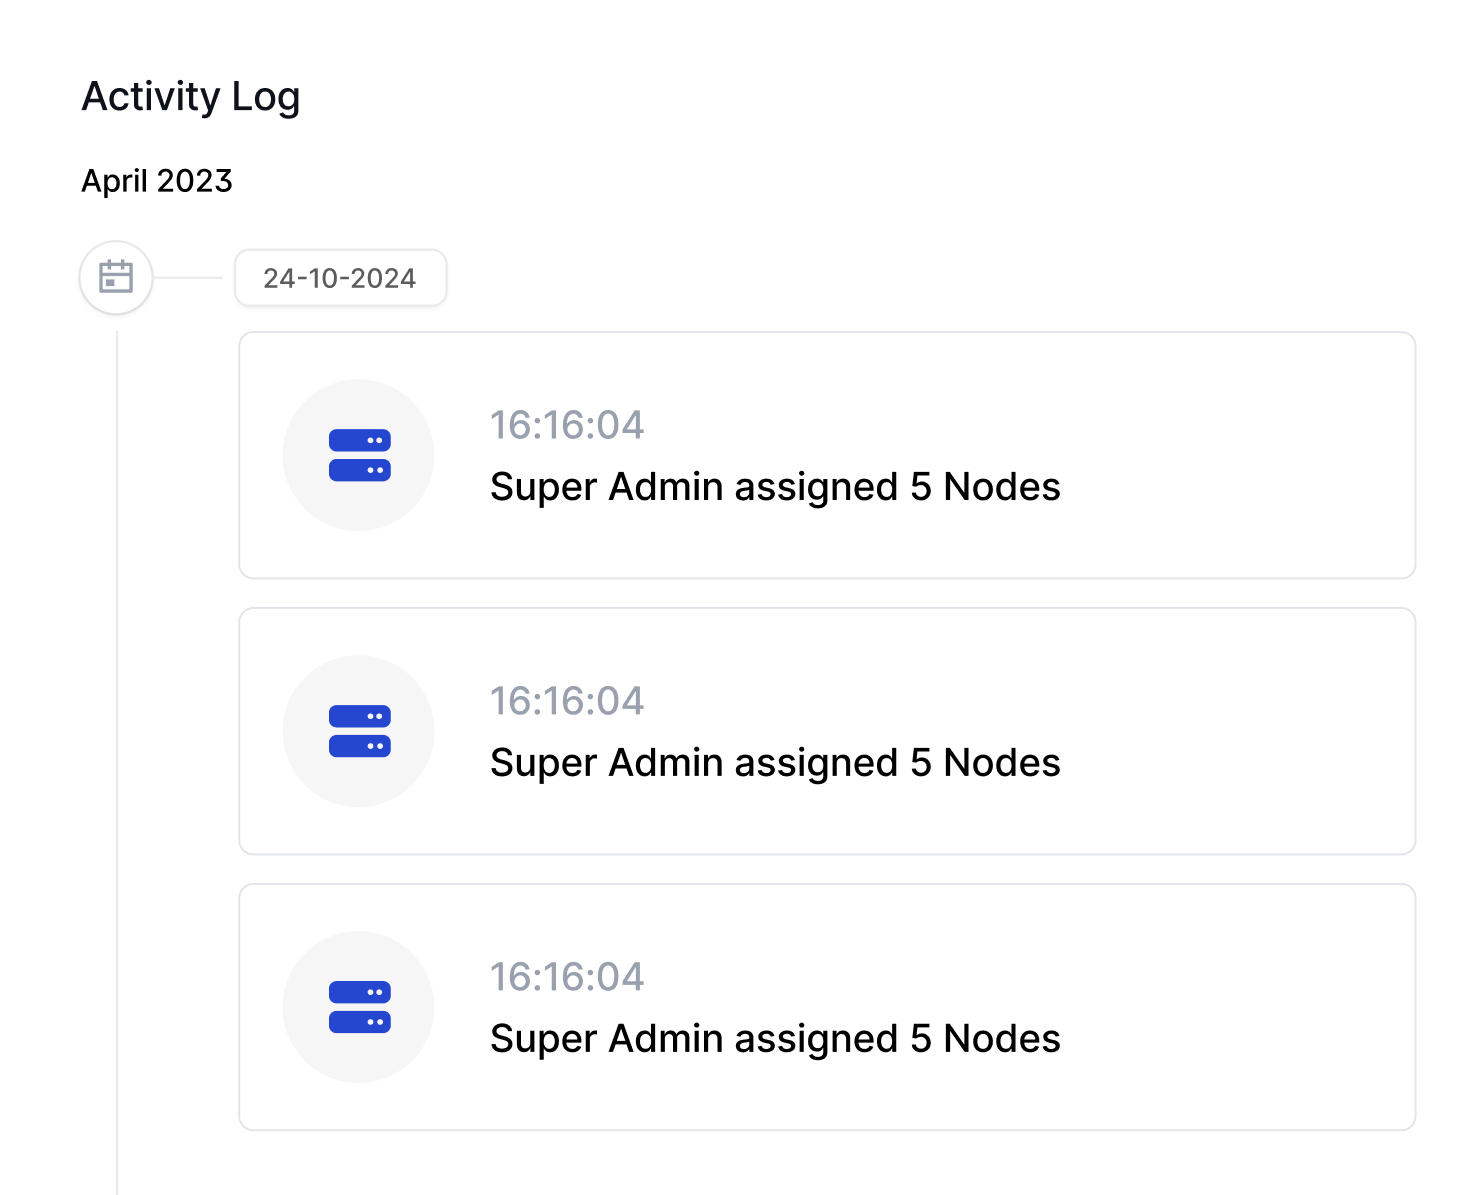The width and height of the screenshot is (1479, 1195).
Task: Select the 16:16:04 timestamp in second log entry
Action: [x=567, y=701]
